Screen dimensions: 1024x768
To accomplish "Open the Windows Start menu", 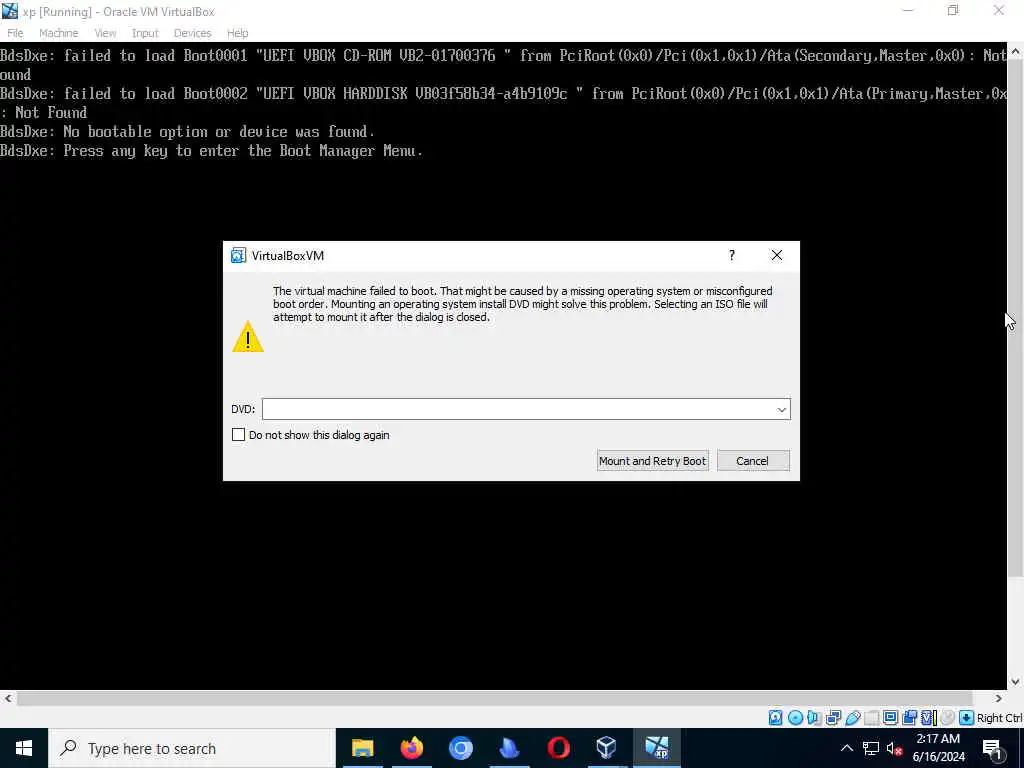I will coord(24,748).
